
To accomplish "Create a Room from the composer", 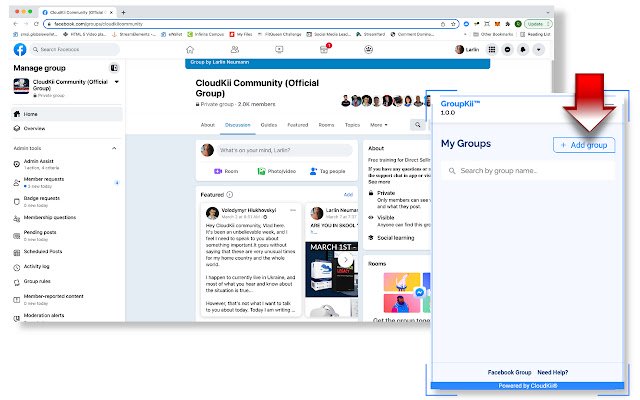I will (226, 171).
